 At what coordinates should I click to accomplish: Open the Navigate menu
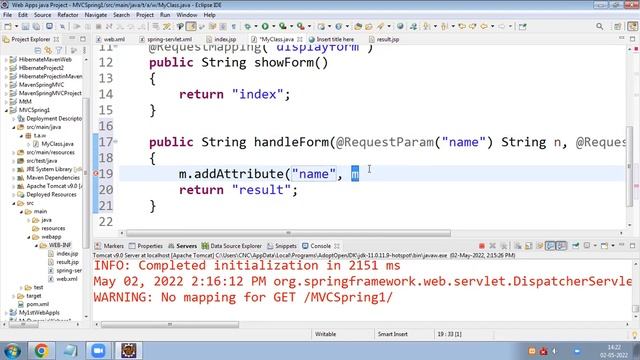[x=96, y=15]
